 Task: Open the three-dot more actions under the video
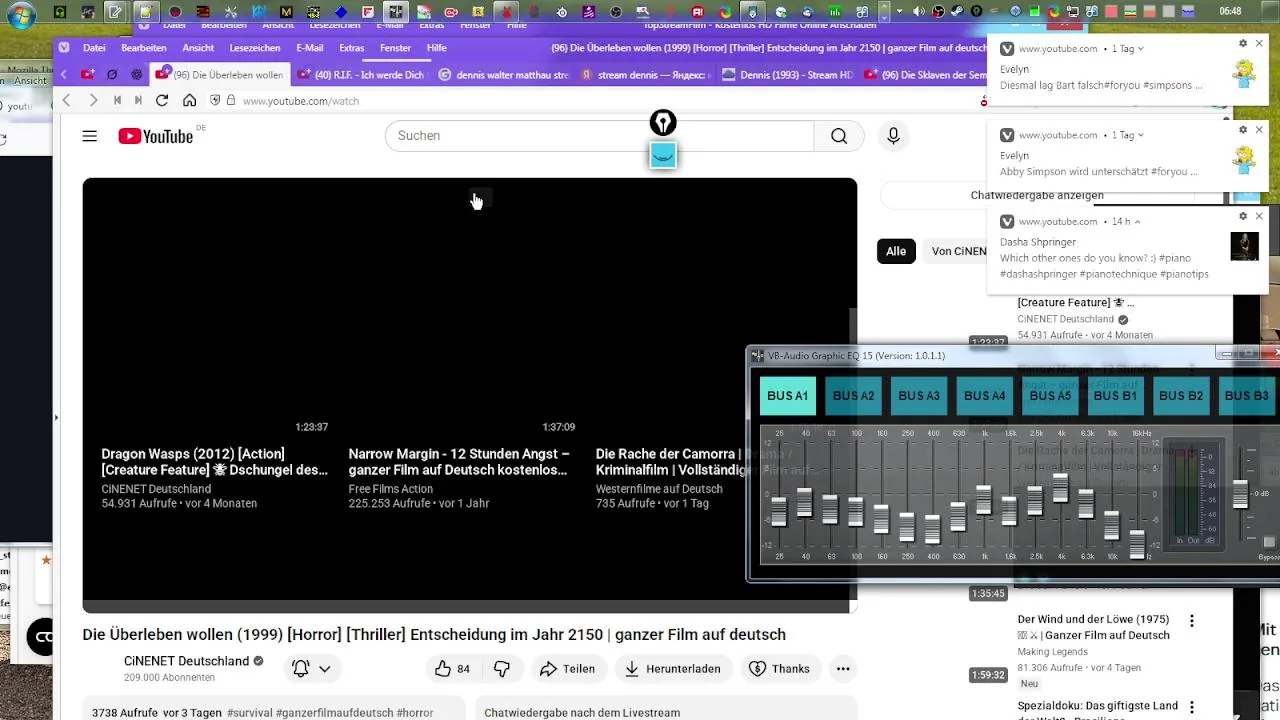(843, 669)
